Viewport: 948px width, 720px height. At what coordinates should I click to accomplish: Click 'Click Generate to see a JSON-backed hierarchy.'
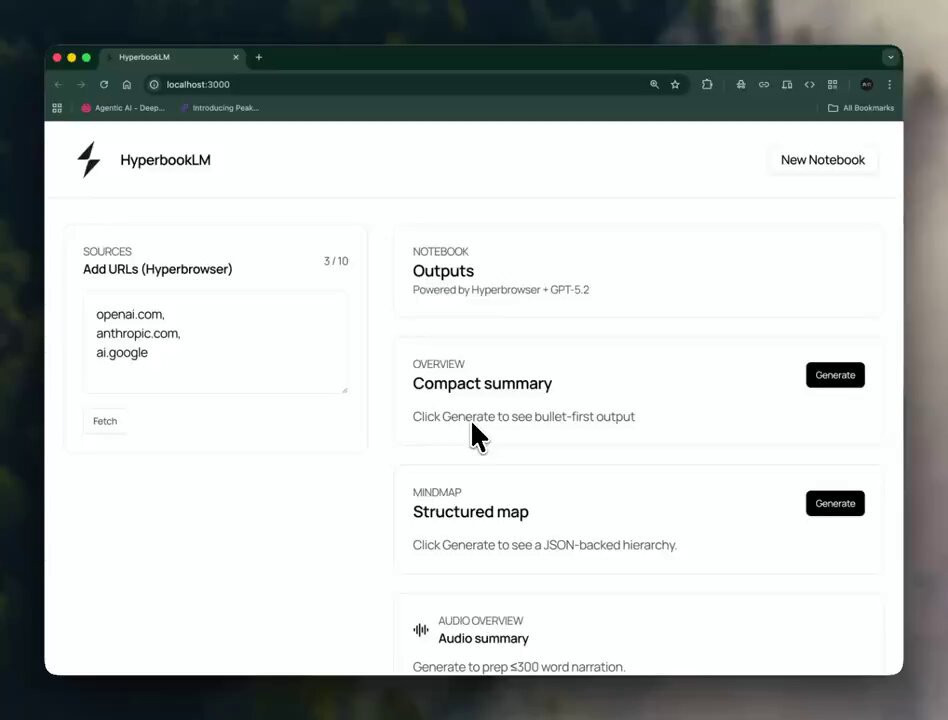pos(545,545)
